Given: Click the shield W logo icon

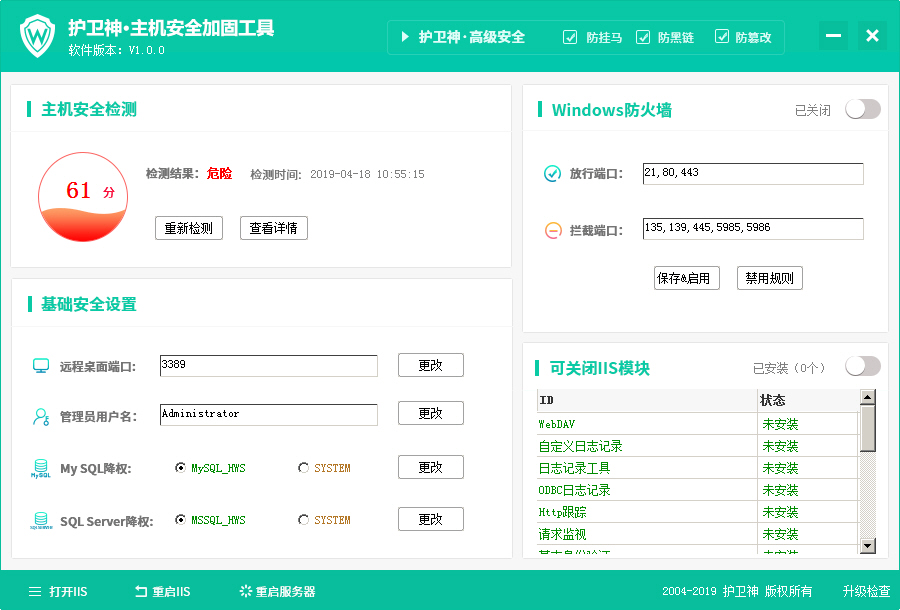Looking at the screenshot, I should (x=37, y=36).
